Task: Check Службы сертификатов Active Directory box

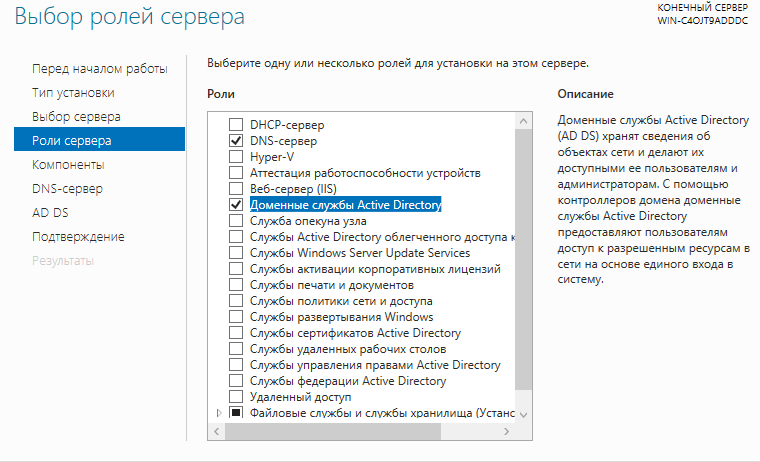Action: pos(236,333)
